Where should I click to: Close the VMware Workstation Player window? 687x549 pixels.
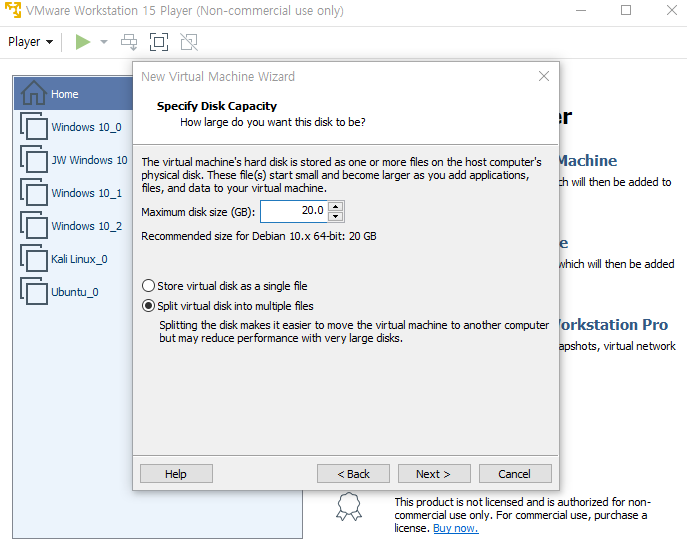(x=672, y=10)
